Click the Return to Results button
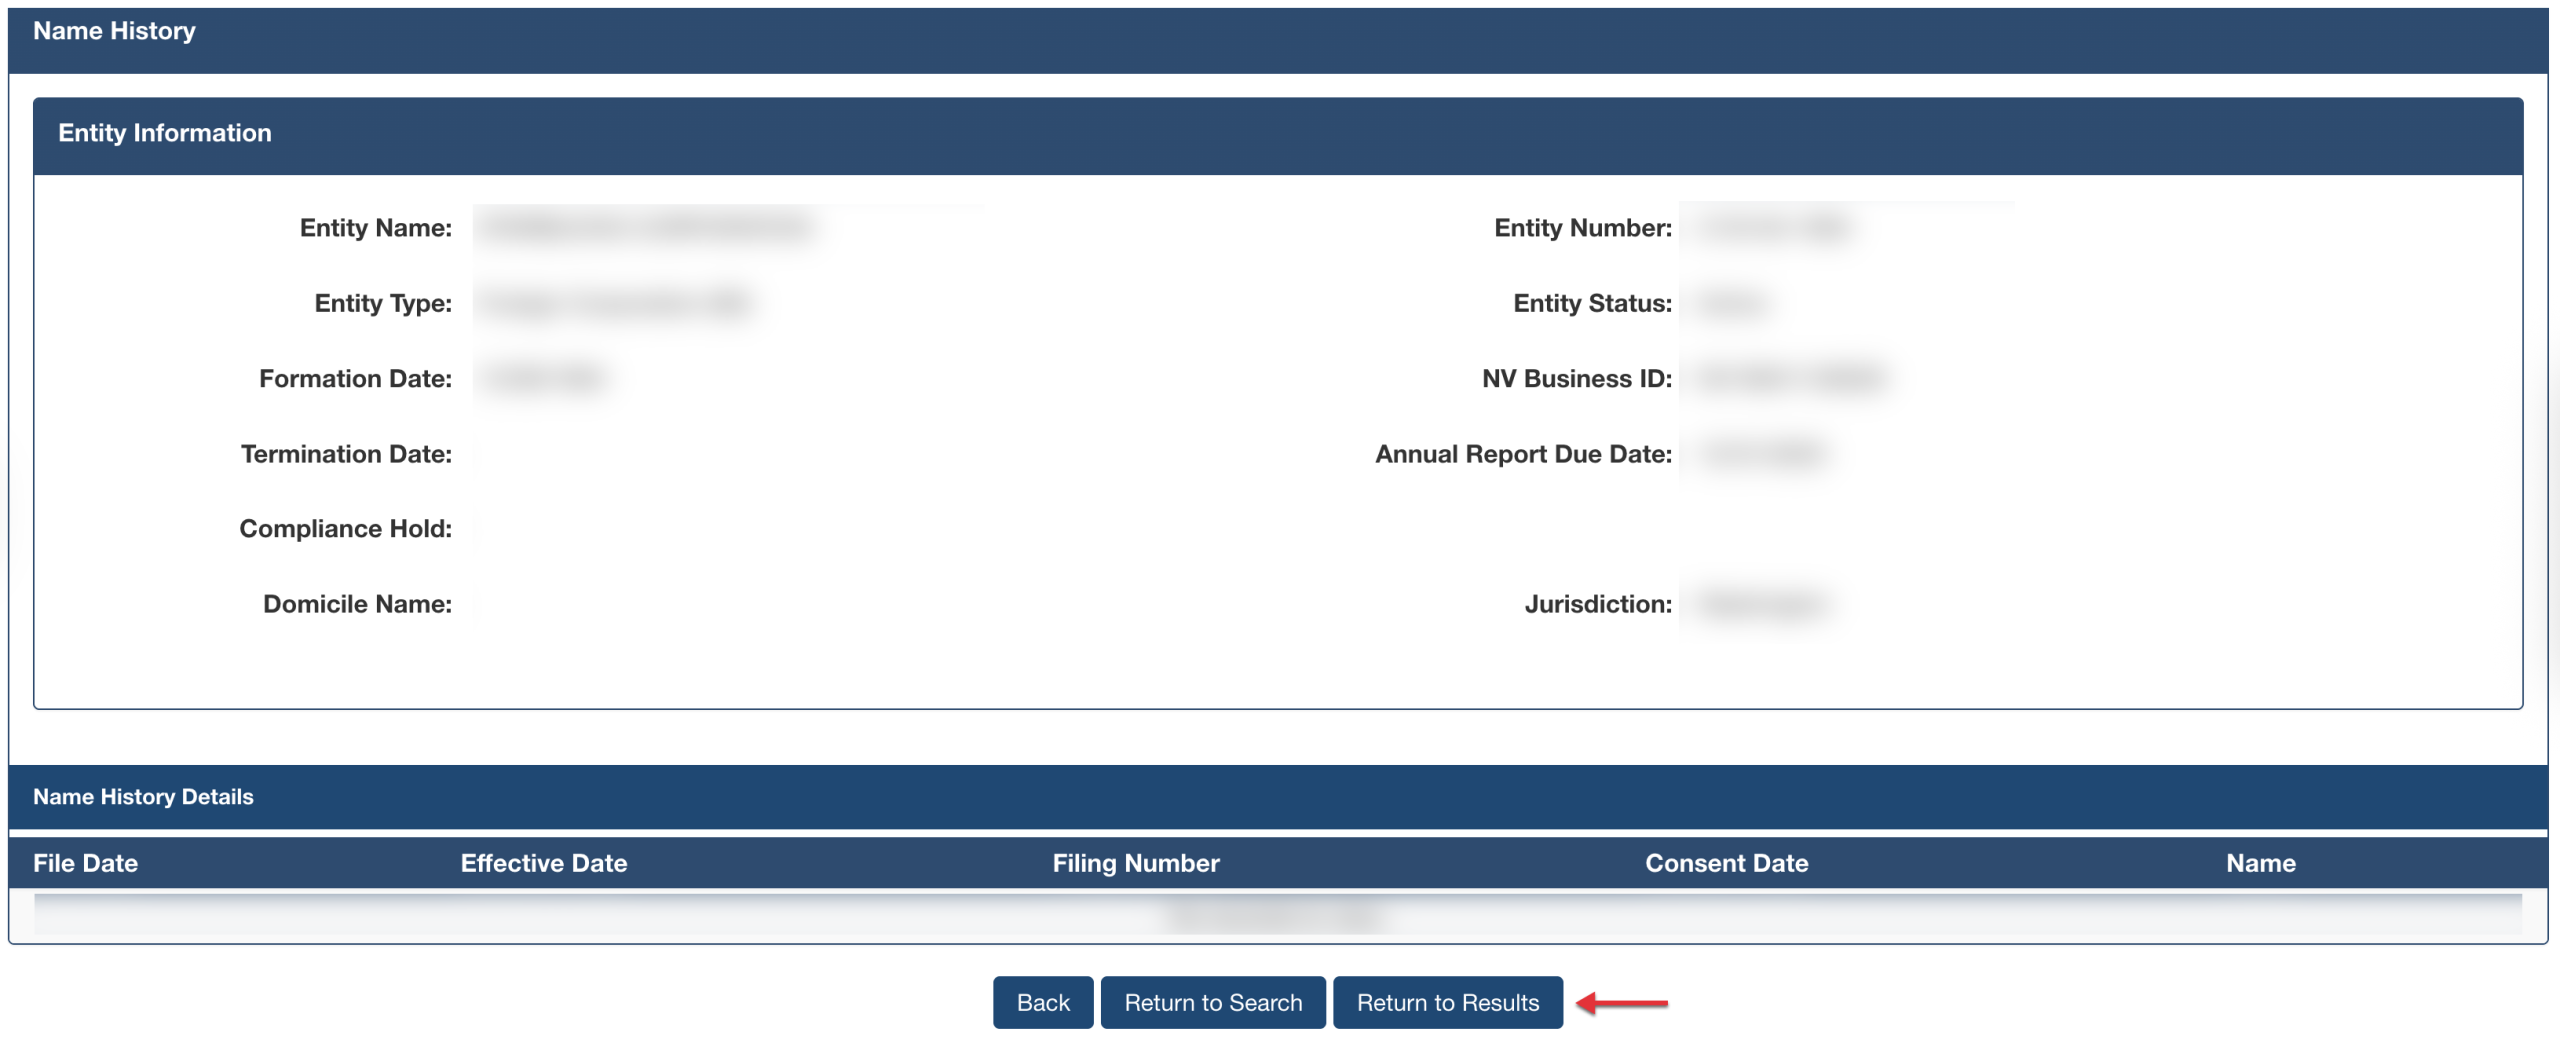Viewport: 2560px width, 1043px height. (x=1447, y=1002)
